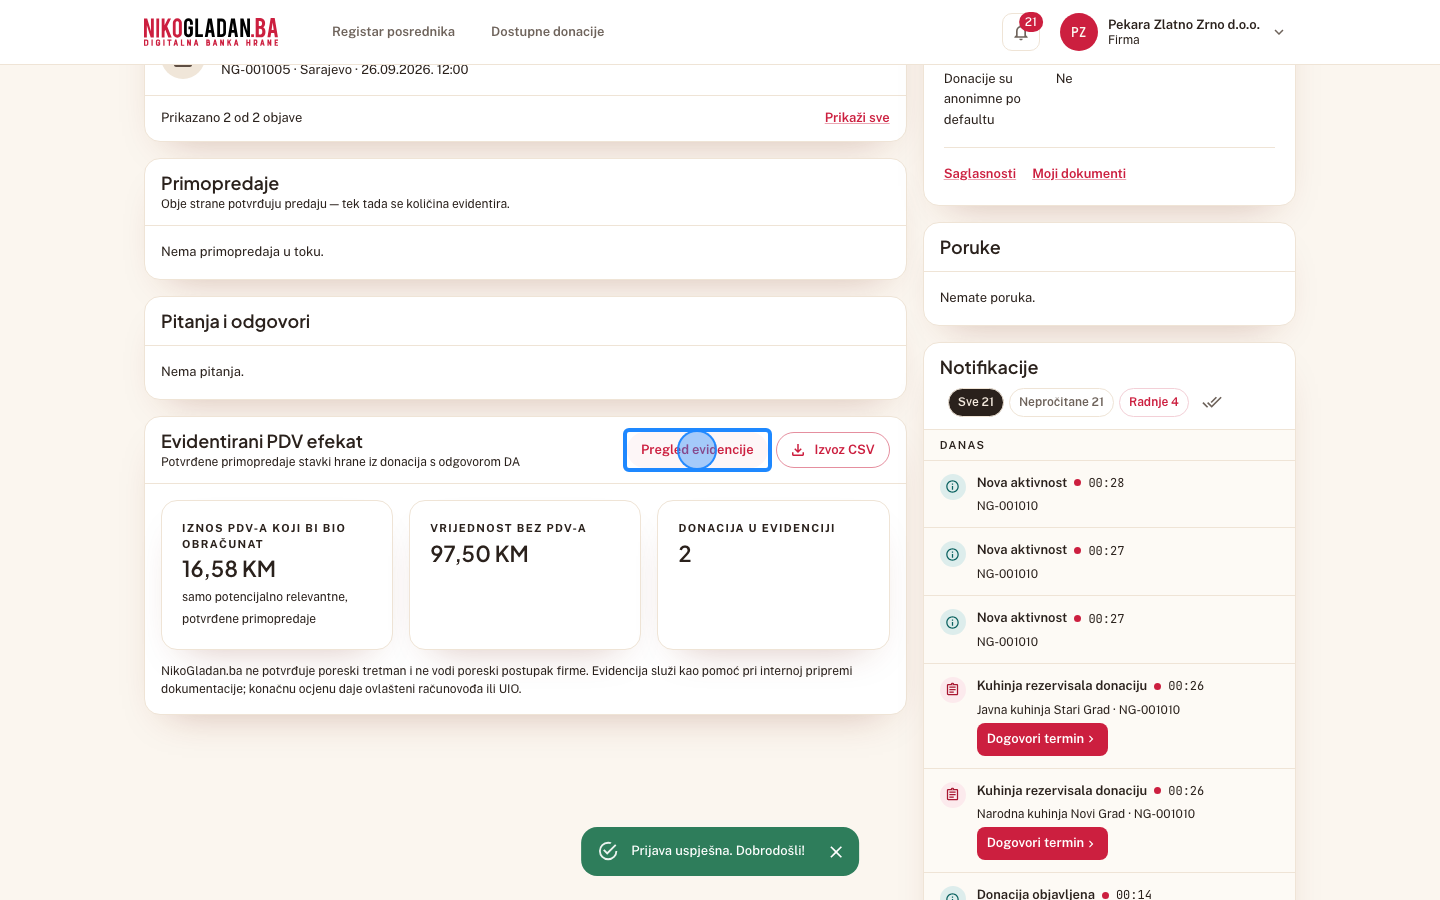Click the Pitanja i odgovori heading
The height and width of the screenshot is (900, 1440).
235,322
